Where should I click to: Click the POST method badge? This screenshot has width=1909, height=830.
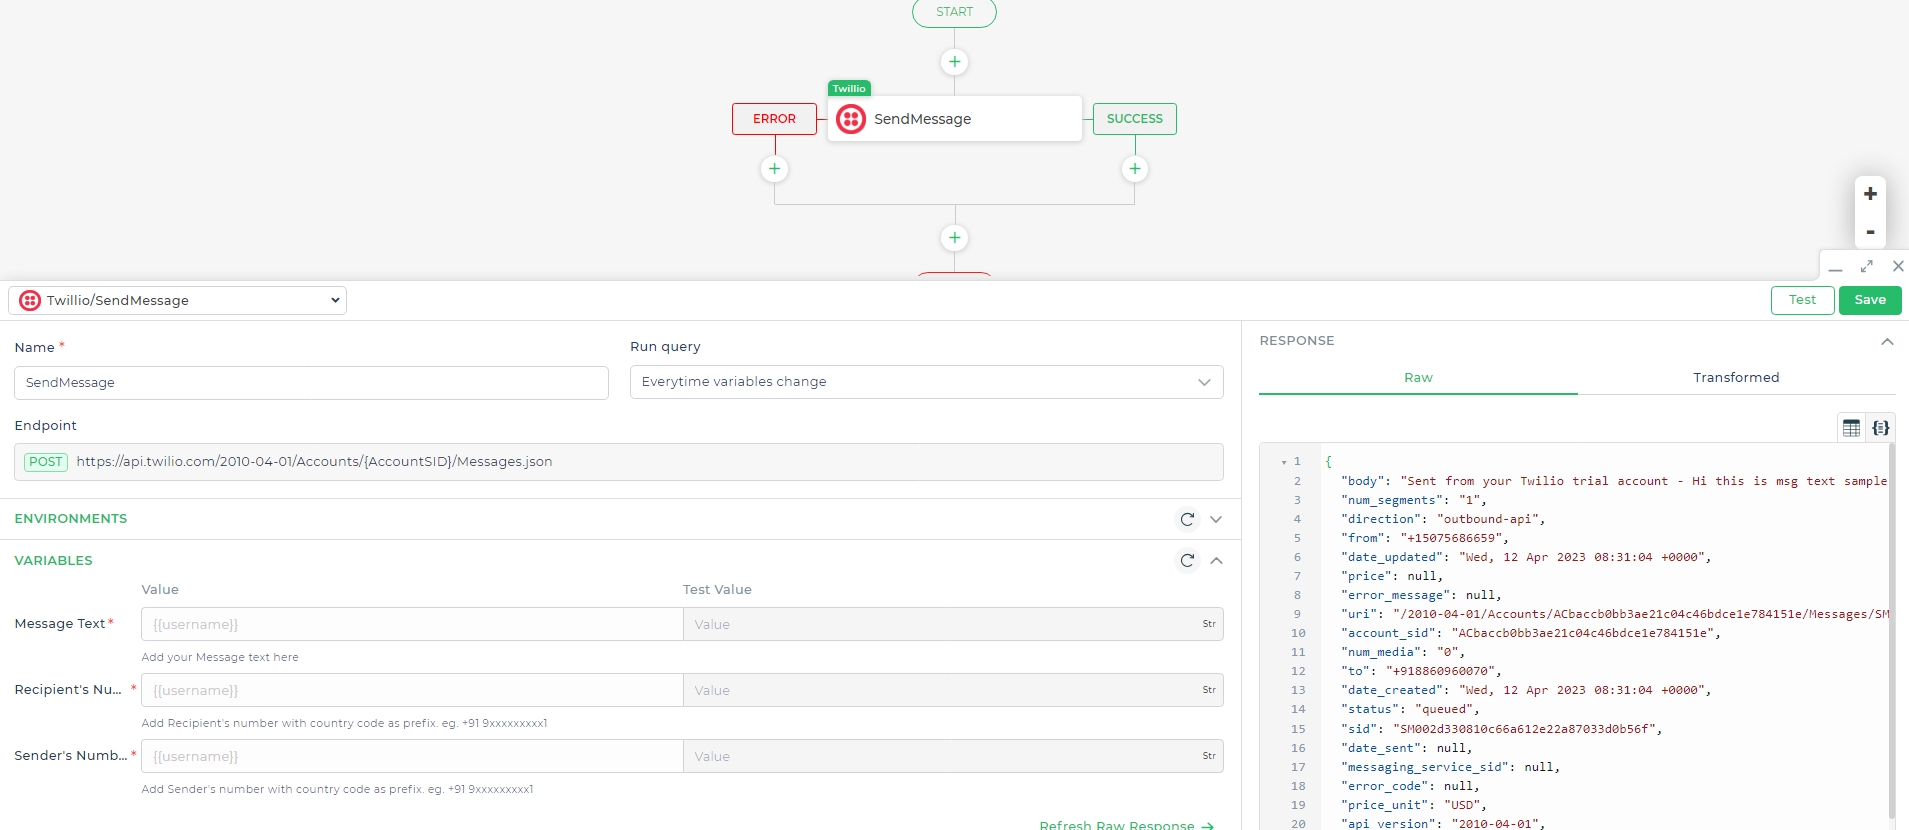(x=46, y=462)
